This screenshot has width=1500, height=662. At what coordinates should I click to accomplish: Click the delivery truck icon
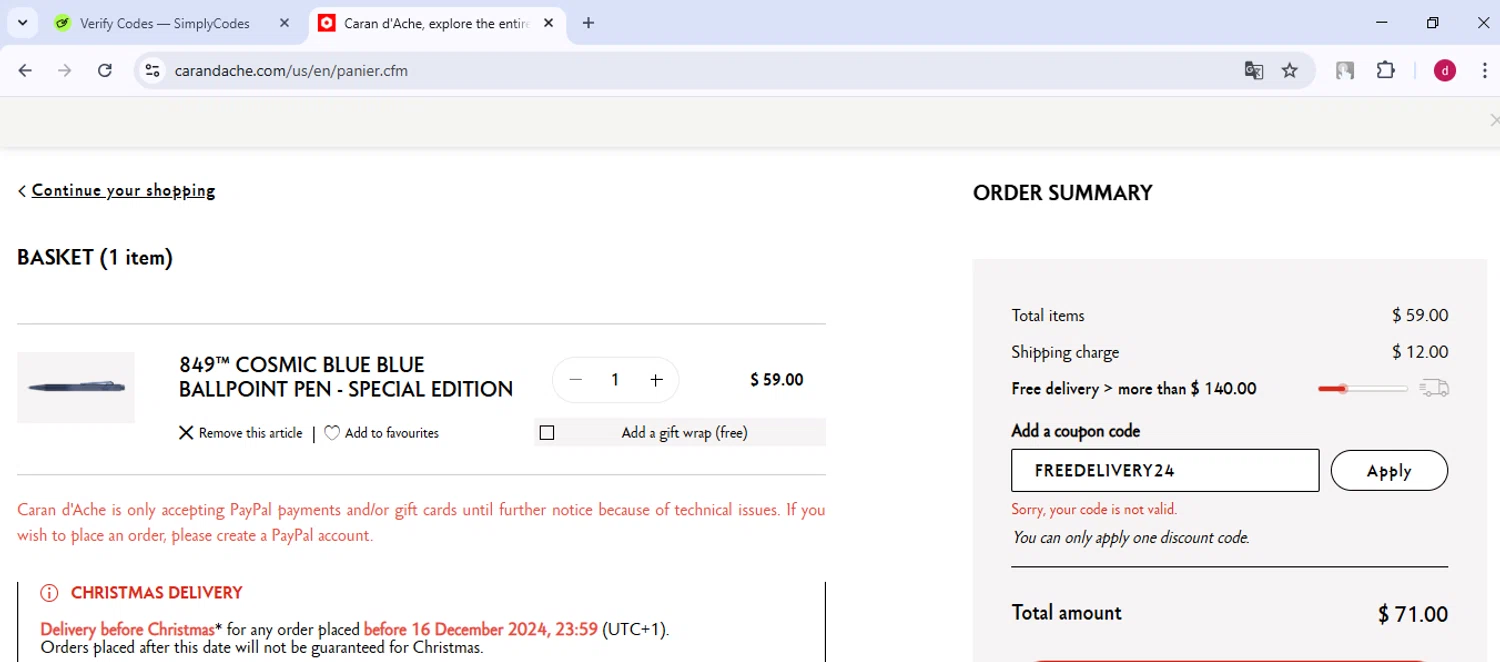(1434, 388)
